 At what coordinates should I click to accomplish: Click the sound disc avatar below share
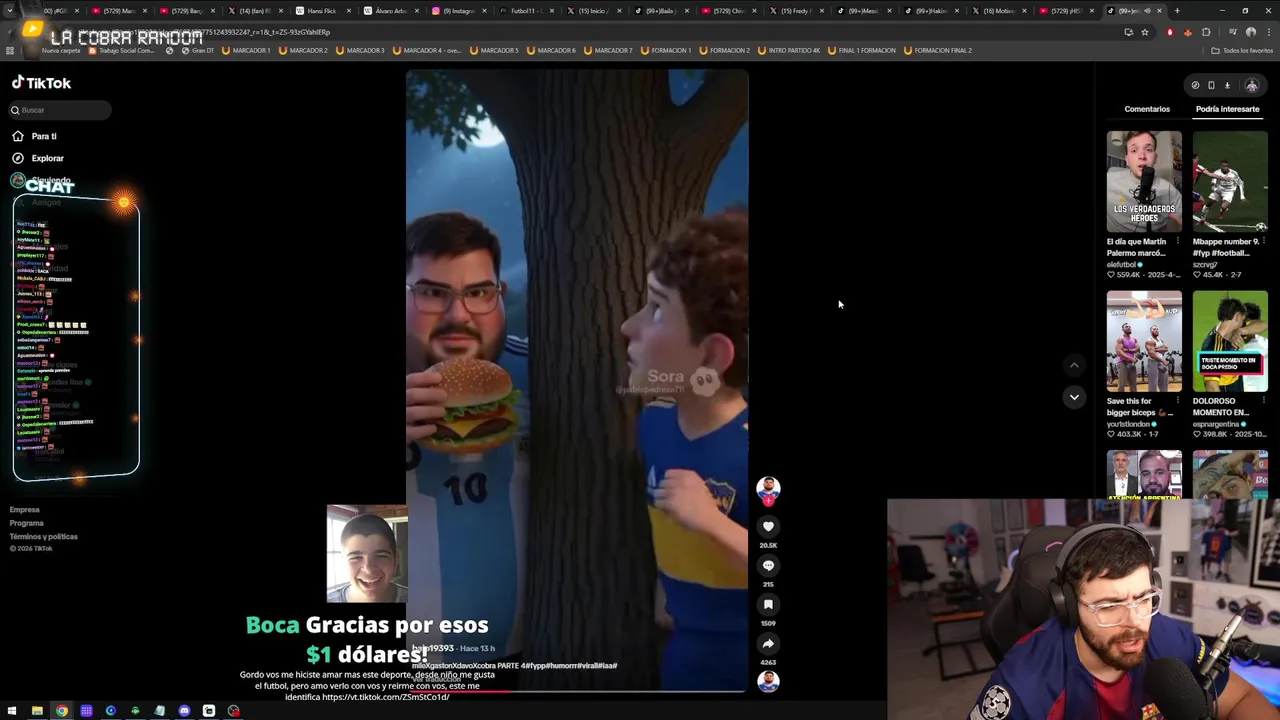click(x=768, y=681)
